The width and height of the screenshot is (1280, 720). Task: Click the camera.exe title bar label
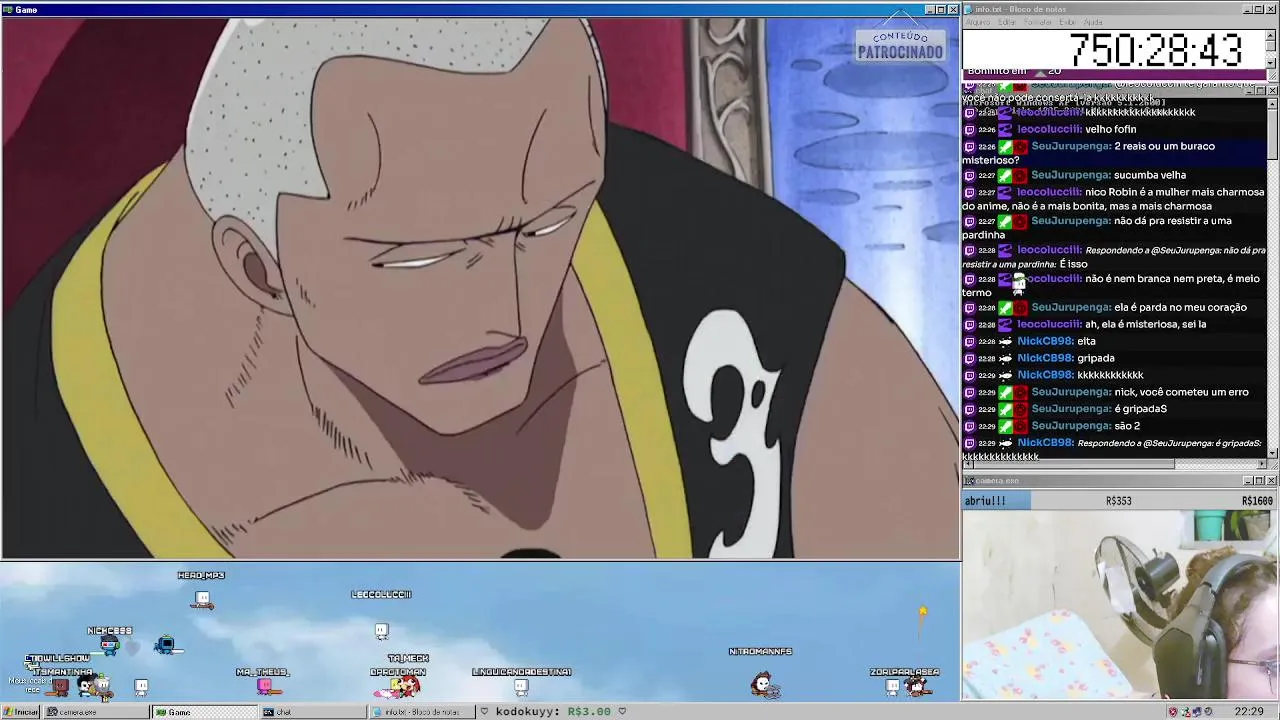[x=997, y=481]
